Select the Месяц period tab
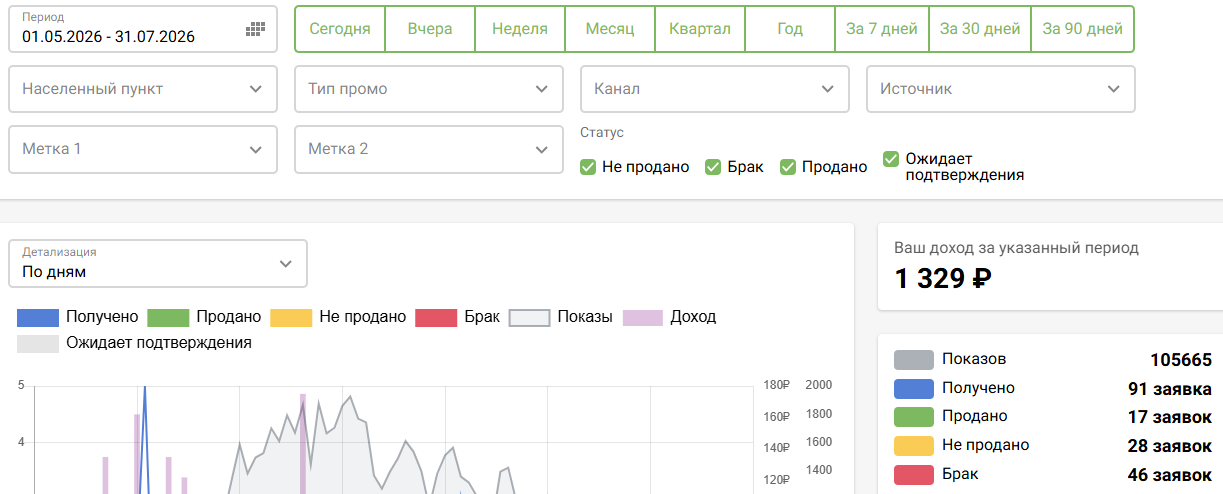Image resolution: width=1223 pixels, height=494 pixels. [x=610, y=29]
